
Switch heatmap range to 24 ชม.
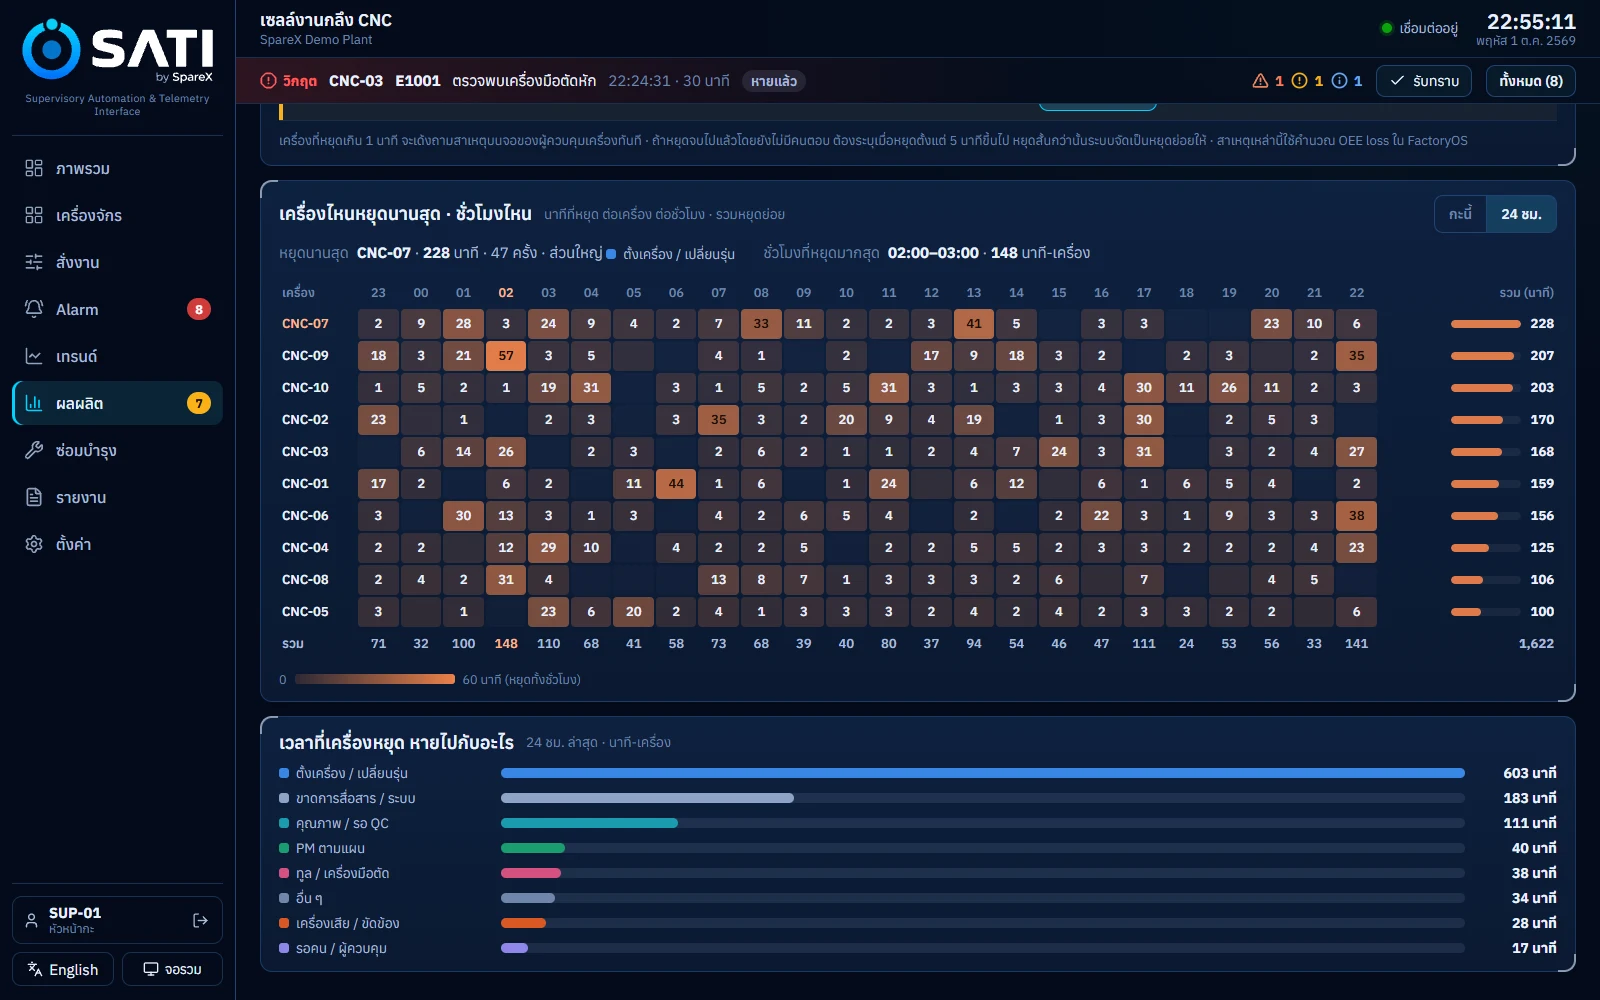(x=1521, y=214)
